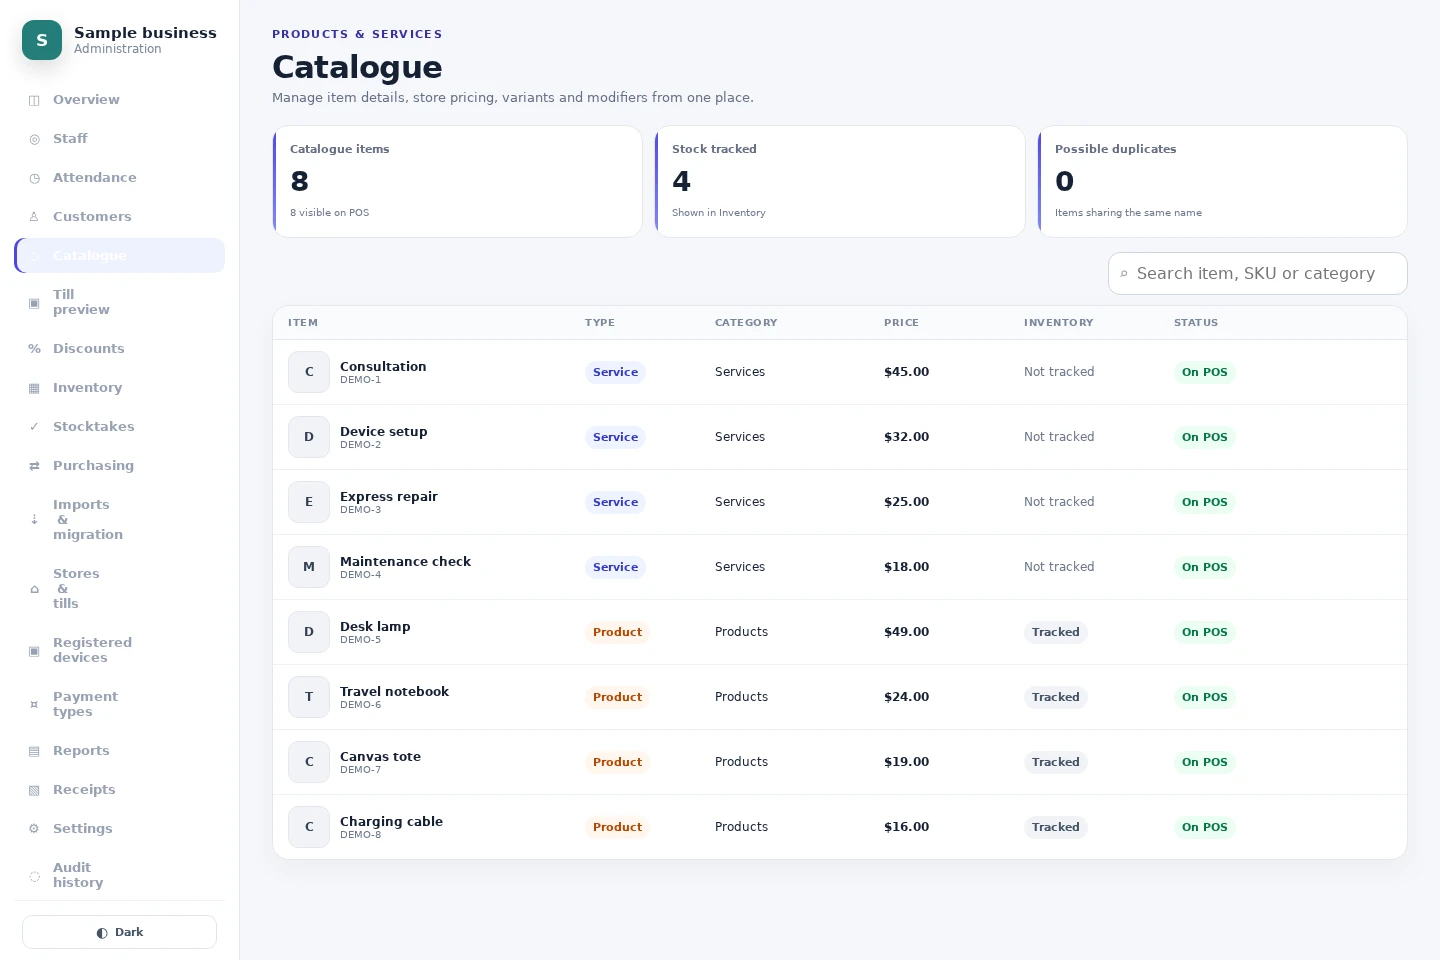Click the Customers person icon
Image resolution: width=1440 pixels, height=960 pixels.
34,217
